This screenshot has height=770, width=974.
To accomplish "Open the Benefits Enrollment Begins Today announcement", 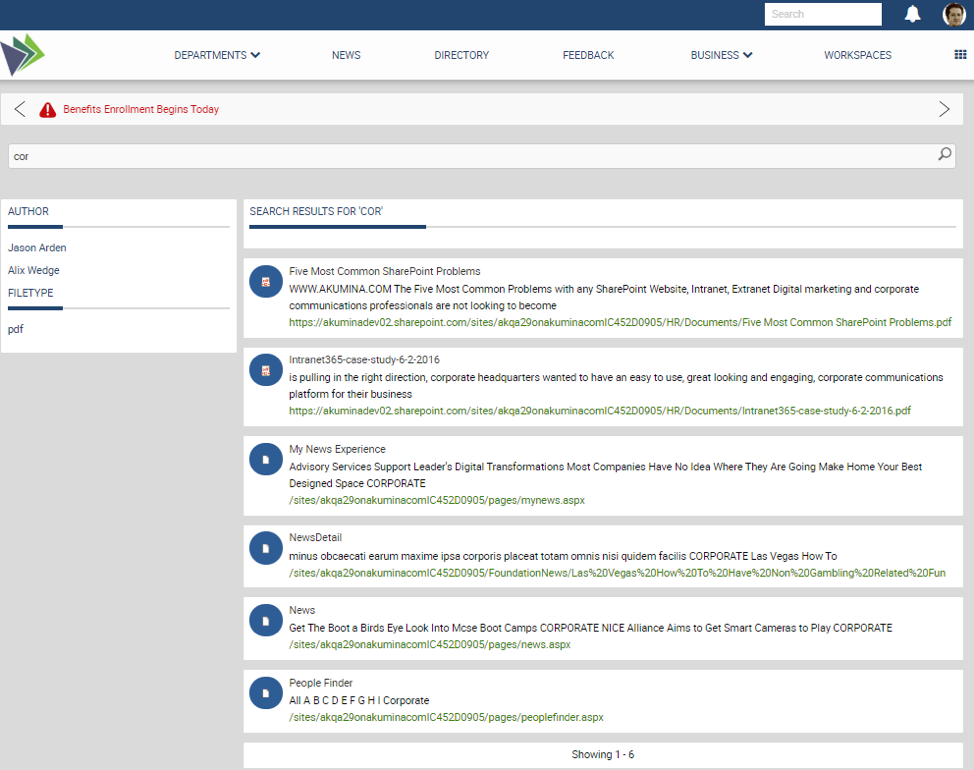I will click(141, 110).
